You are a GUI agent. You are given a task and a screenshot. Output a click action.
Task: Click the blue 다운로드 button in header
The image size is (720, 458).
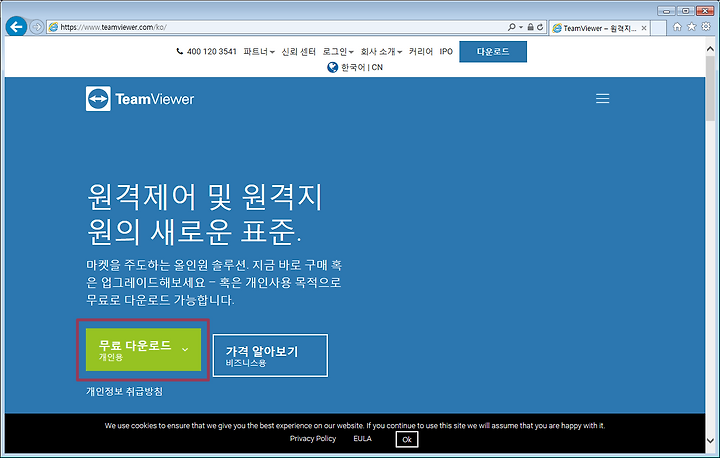(x=493, y=51)
